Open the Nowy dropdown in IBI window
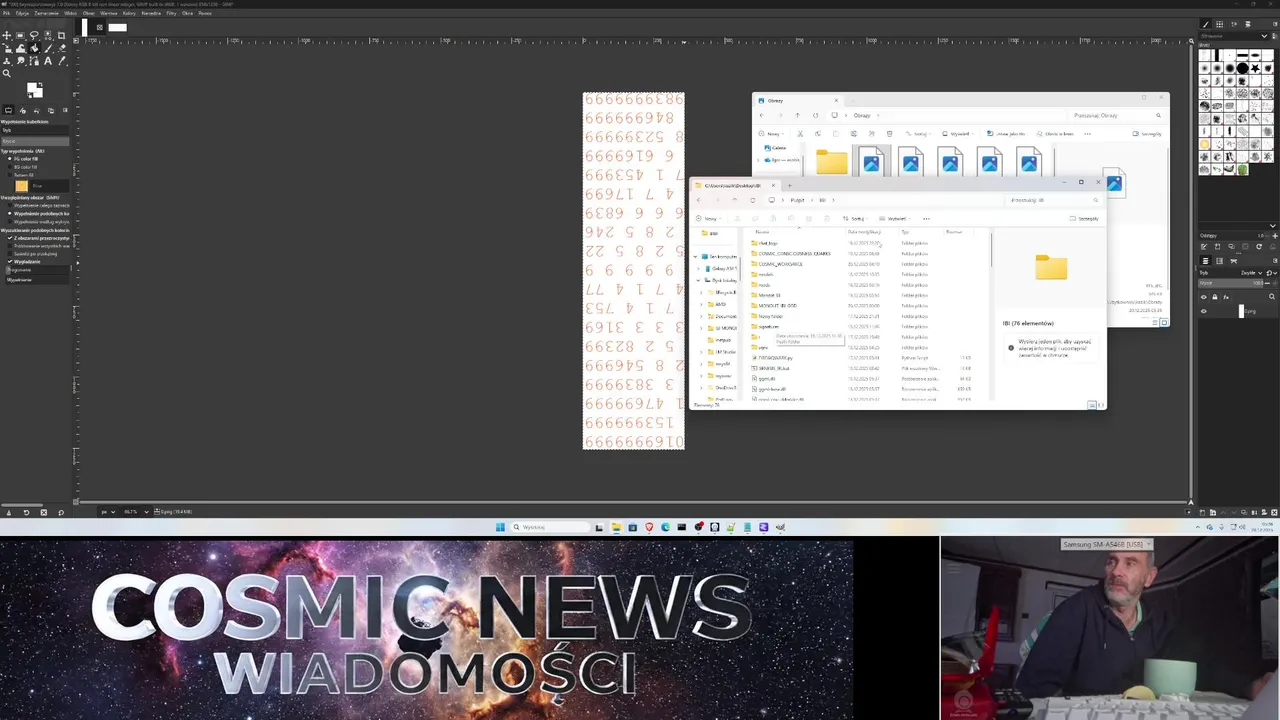Screen dimensions: 1280x720 tap(709, 218)
